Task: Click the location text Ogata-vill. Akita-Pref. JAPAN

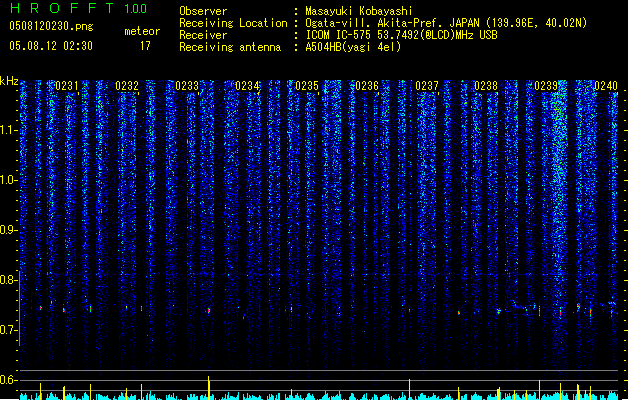Action: click(392, 23)
